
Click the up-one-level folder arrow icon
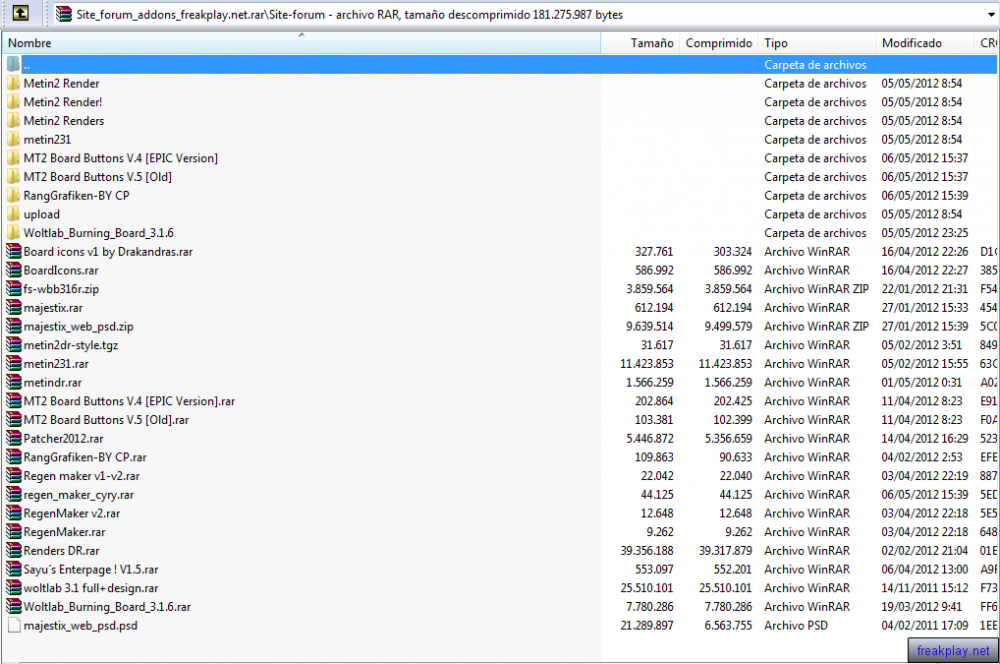(20, 13)
